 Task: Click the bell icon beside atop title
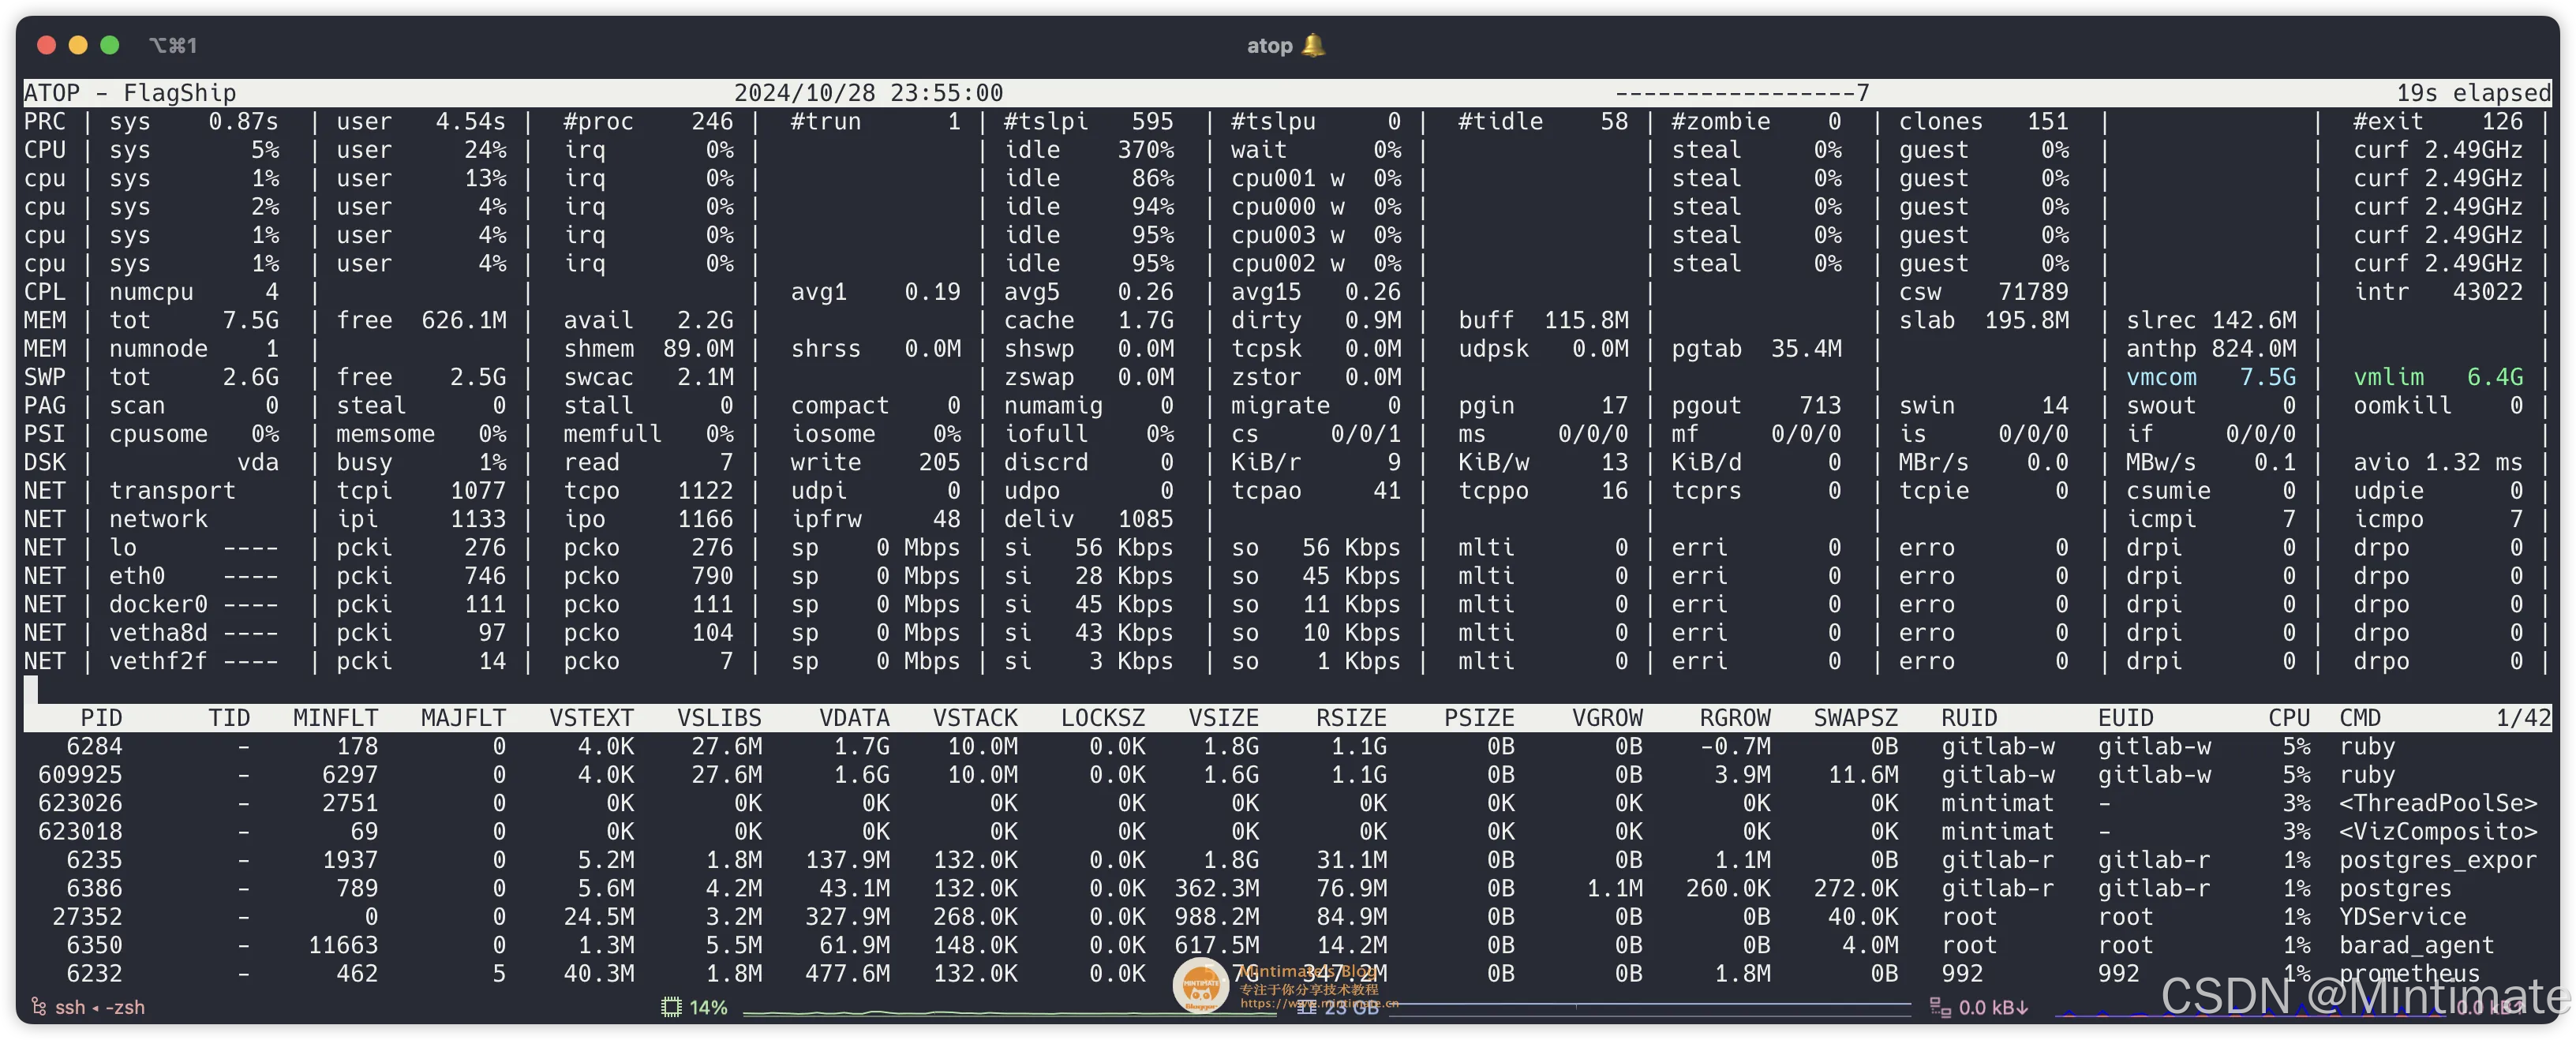tap(1314, 45)
